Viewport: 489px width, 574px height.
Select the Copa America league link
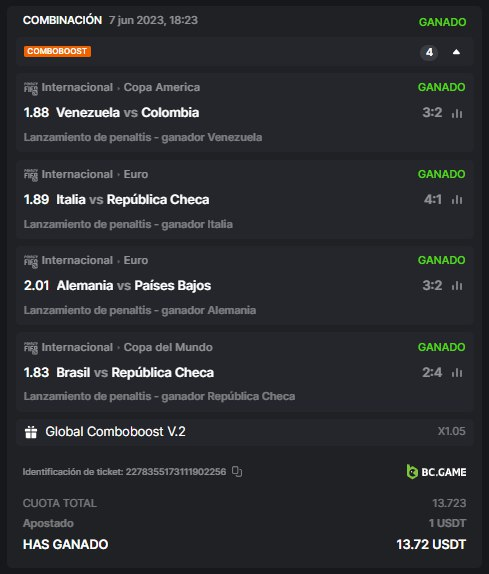tap(162, 87)
